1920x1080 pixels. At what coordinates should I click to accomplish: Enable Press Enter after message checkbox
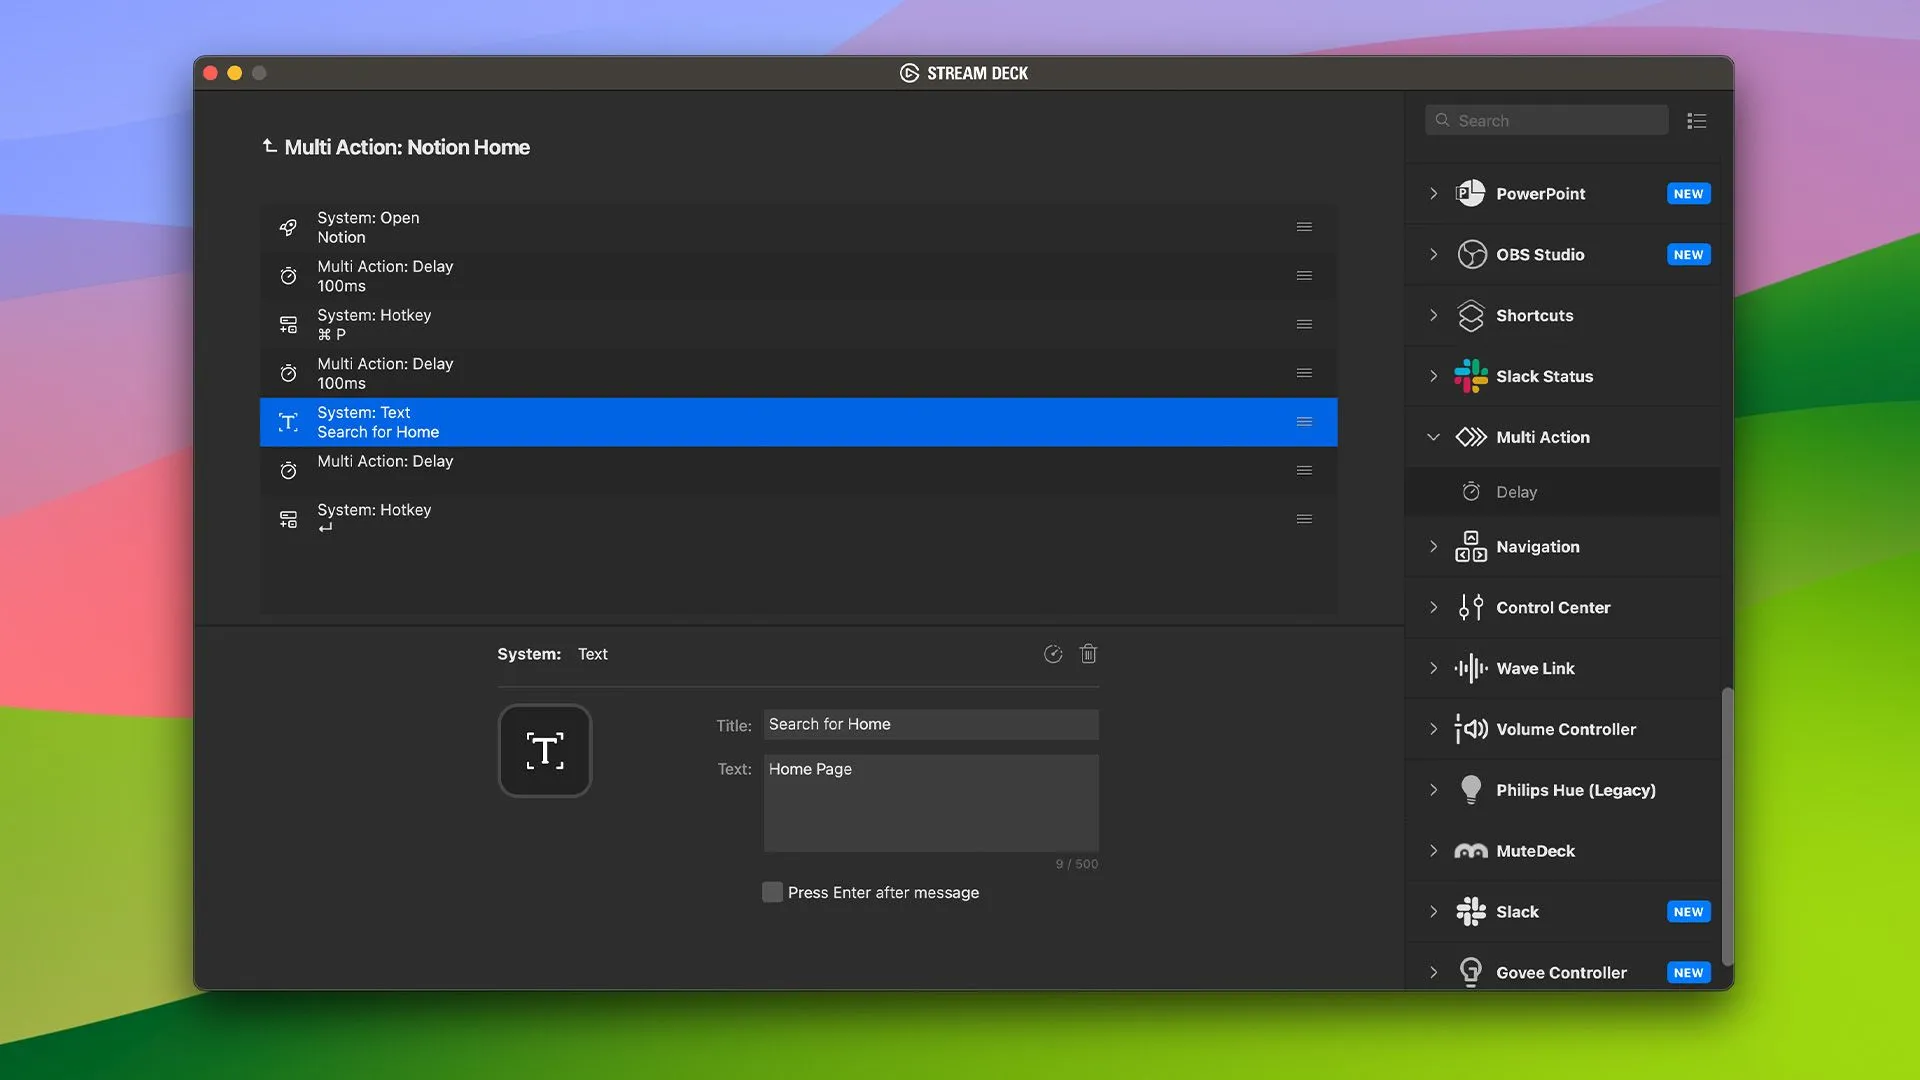click(772, 892)
